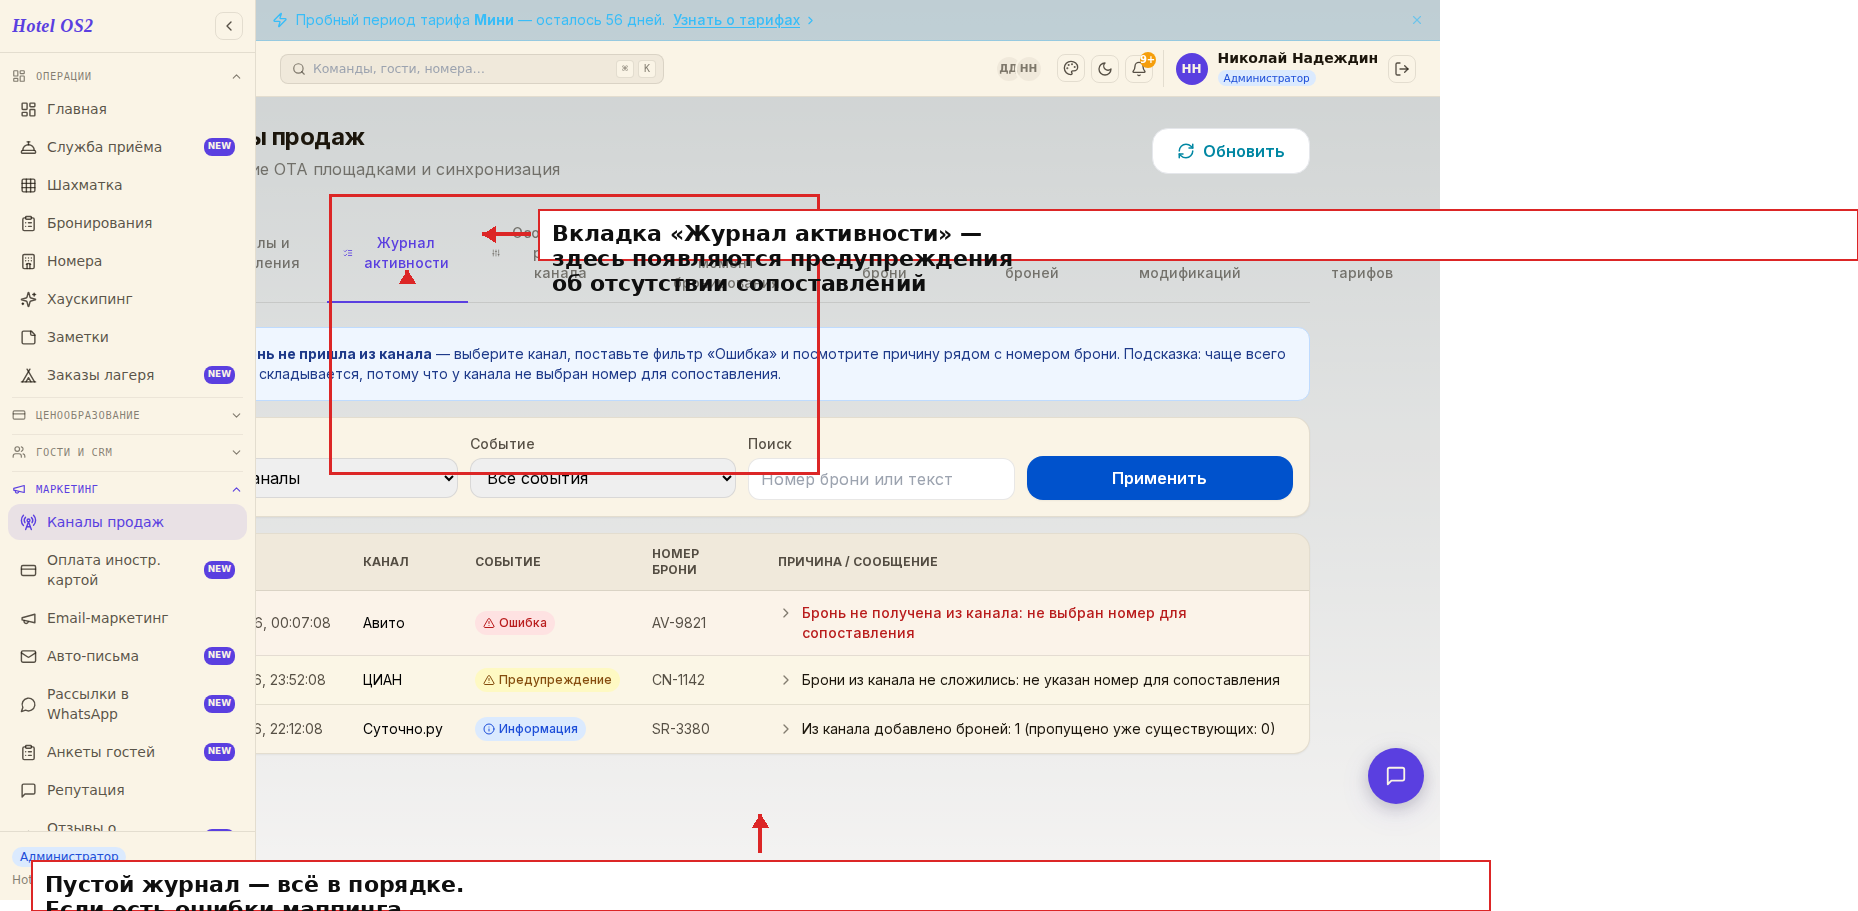
Task: Expand the SR-3380 info row
Action: [786, 729]
